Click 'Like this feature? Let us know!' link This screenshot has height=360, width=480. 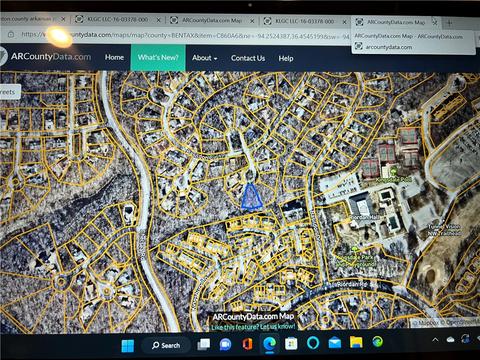pos(253,327)
